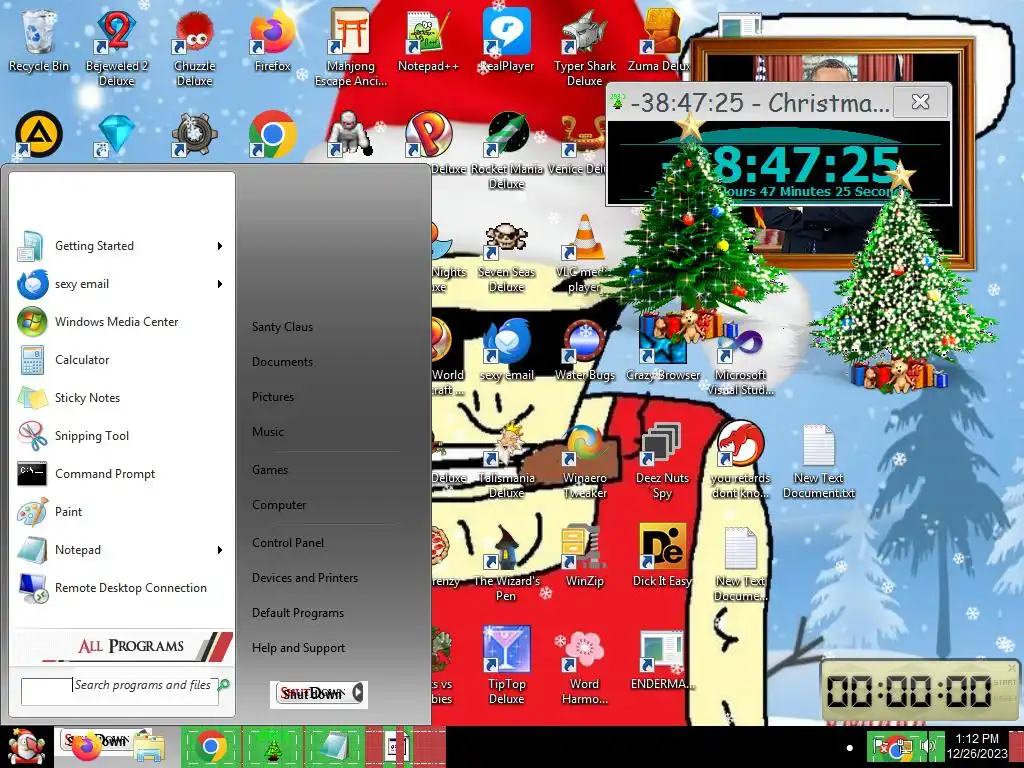Launch Water Bugs desktop shortcut
1024x768 pixels.
coord(584,349)
